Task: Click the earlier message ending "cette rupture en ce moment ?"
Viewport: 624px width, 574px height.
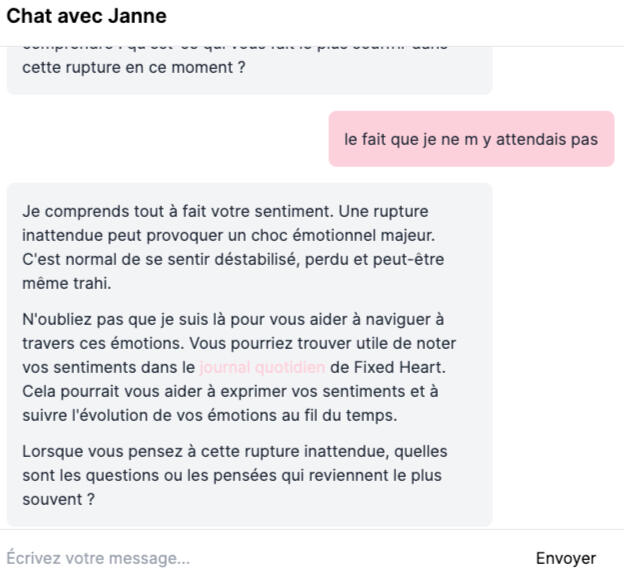Action: click(x=134, y=69)
